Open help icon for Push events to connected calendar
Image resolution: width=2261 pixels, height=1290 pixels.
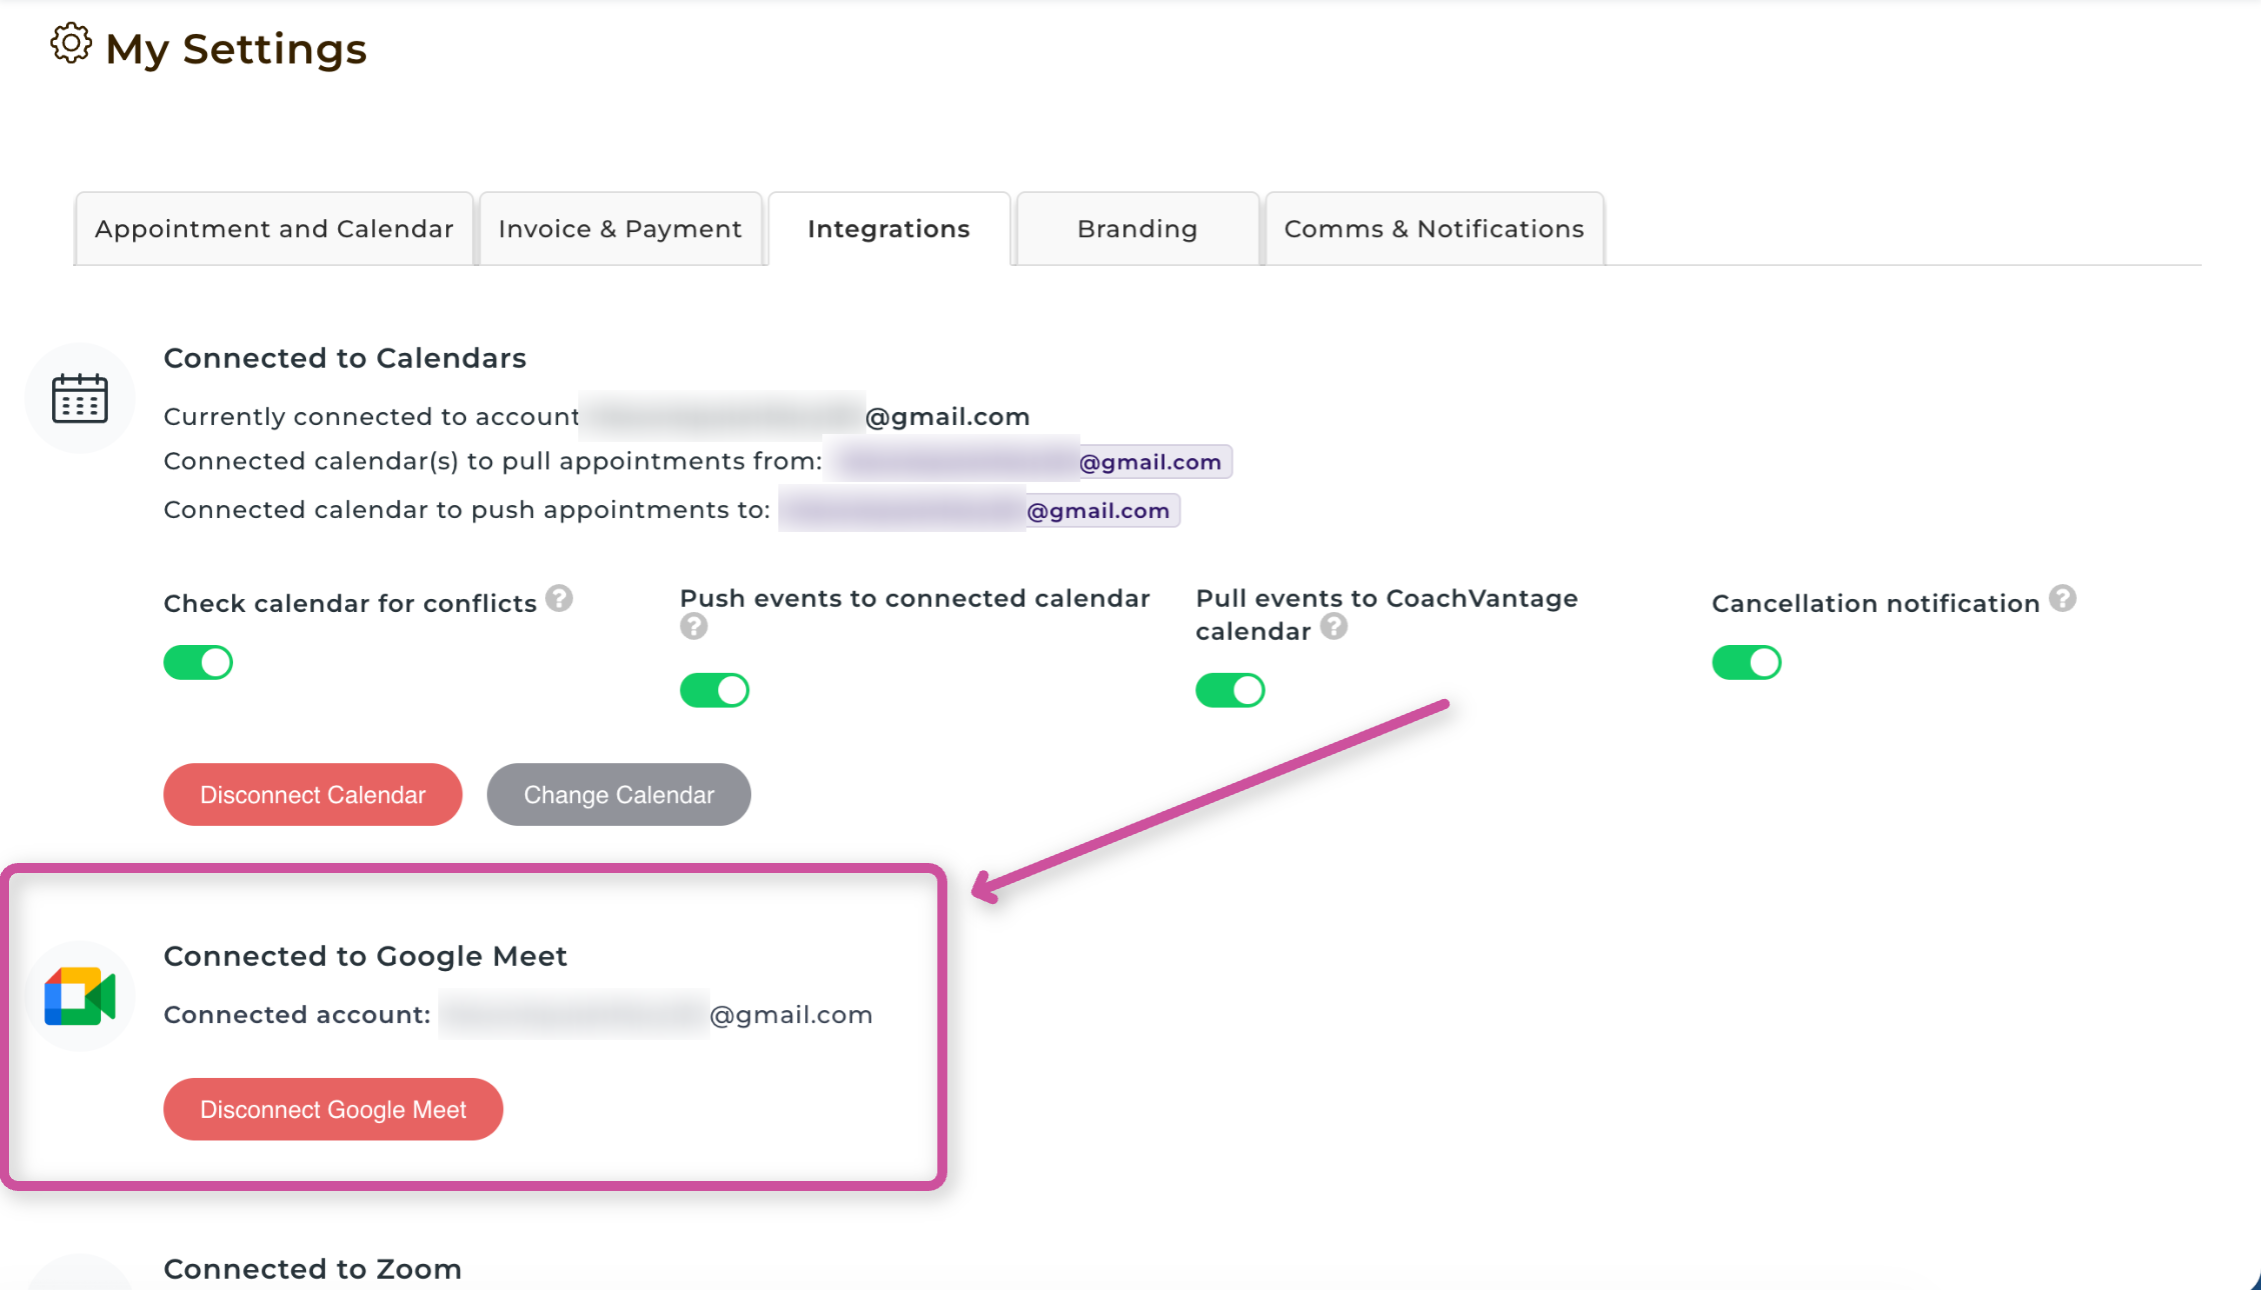pos(693,627)
